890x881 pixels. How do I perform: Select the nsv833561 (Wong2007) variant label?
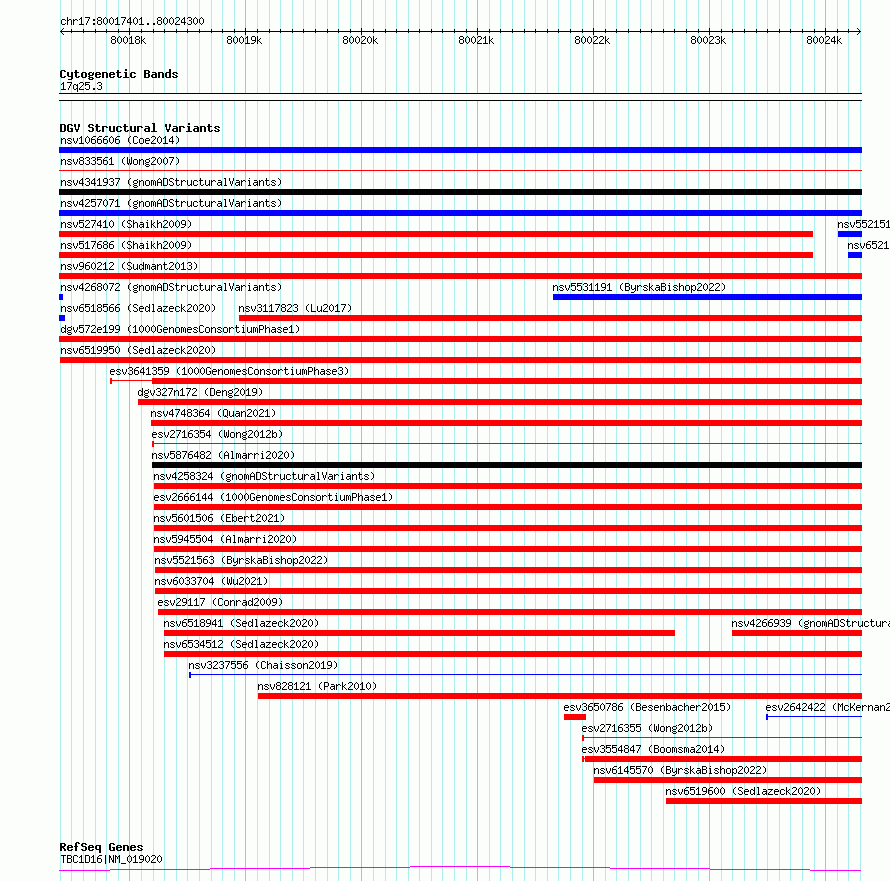click(120, 161)
